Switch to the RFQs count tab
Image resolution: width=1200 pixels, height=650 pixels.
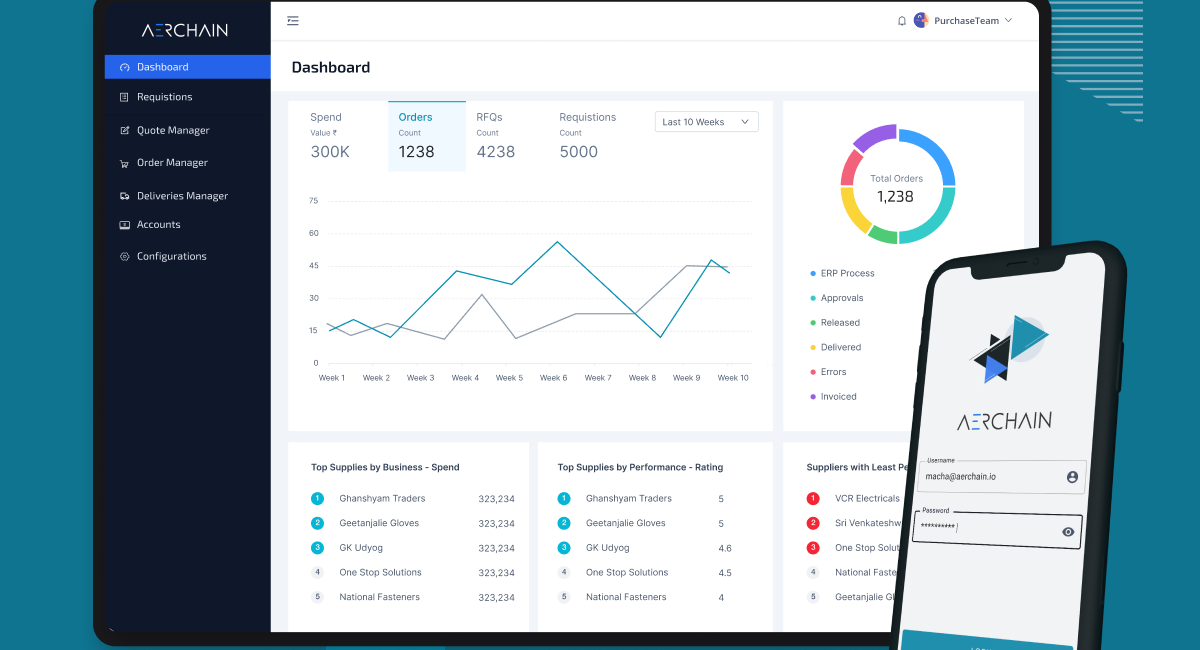tap(496, 135)
